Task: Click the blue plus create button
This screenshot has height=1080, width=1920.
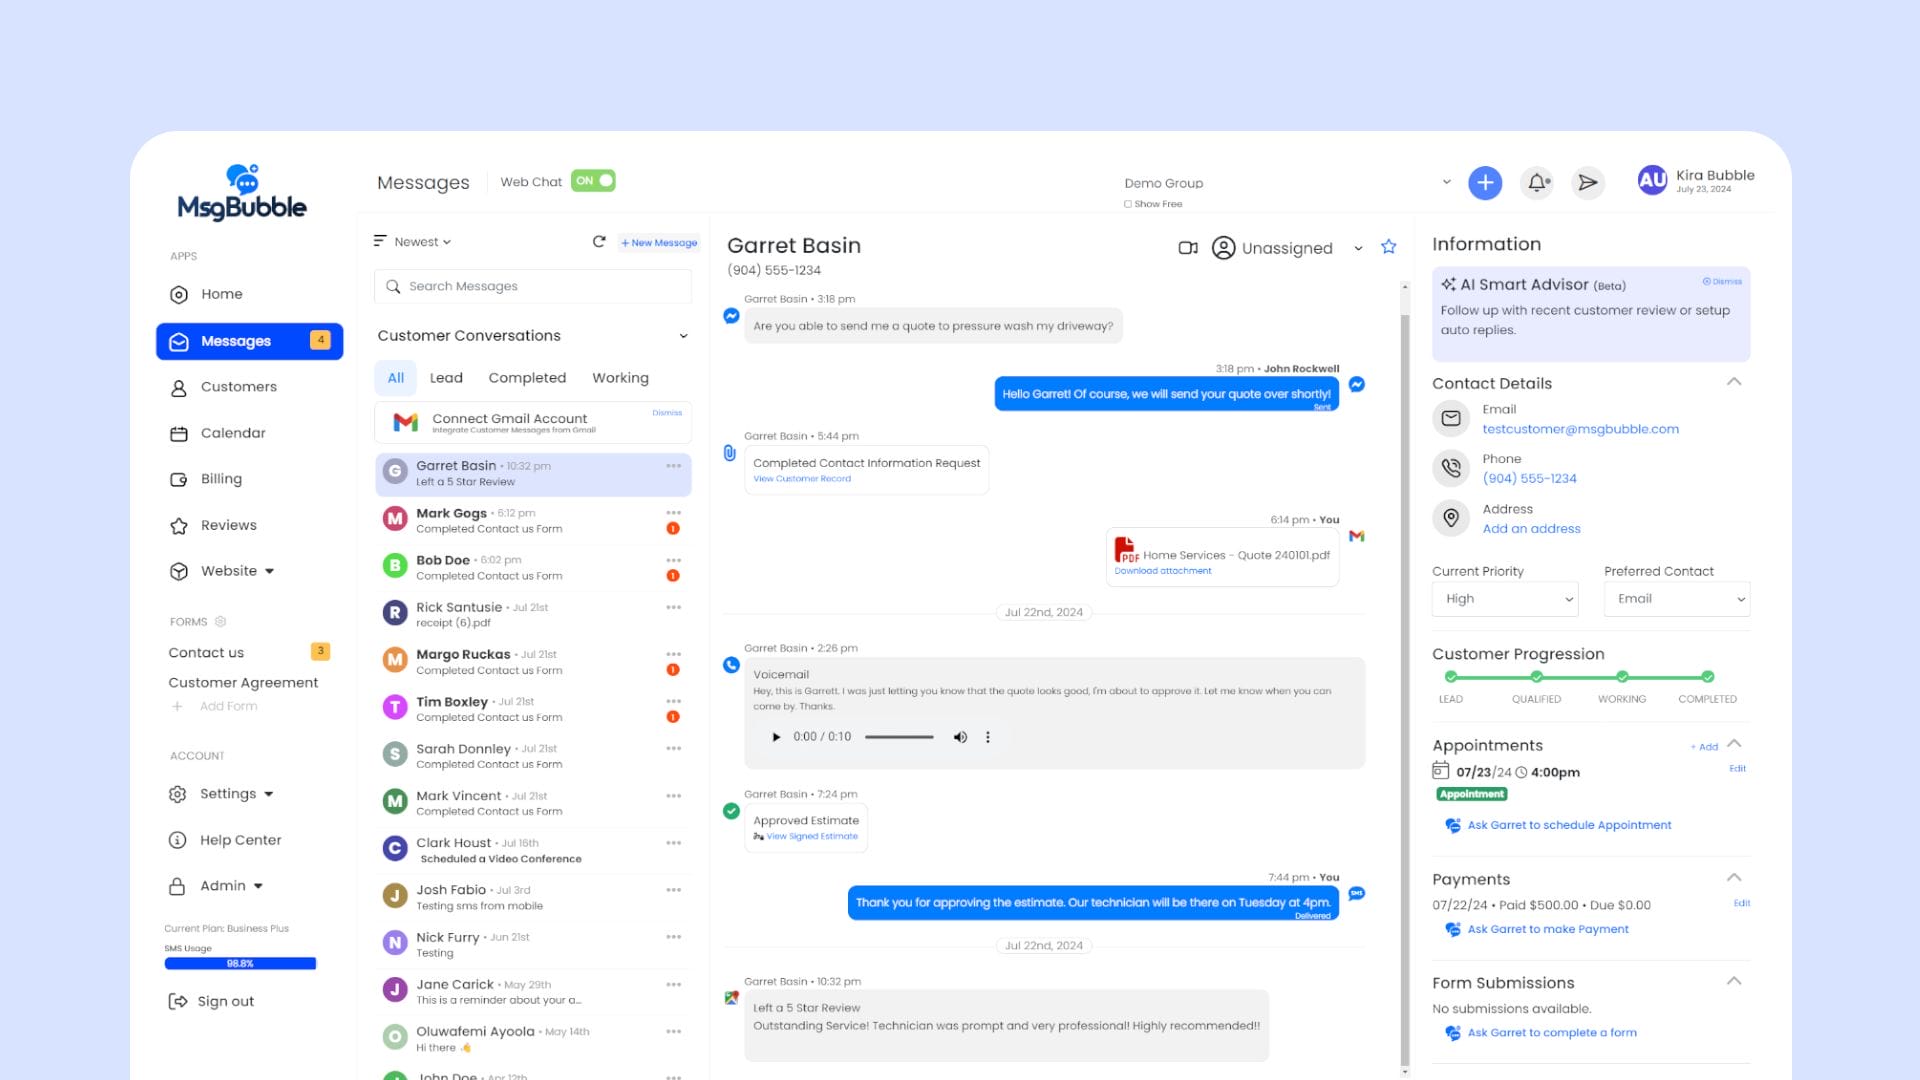Action: click(x=1485, y=183)
